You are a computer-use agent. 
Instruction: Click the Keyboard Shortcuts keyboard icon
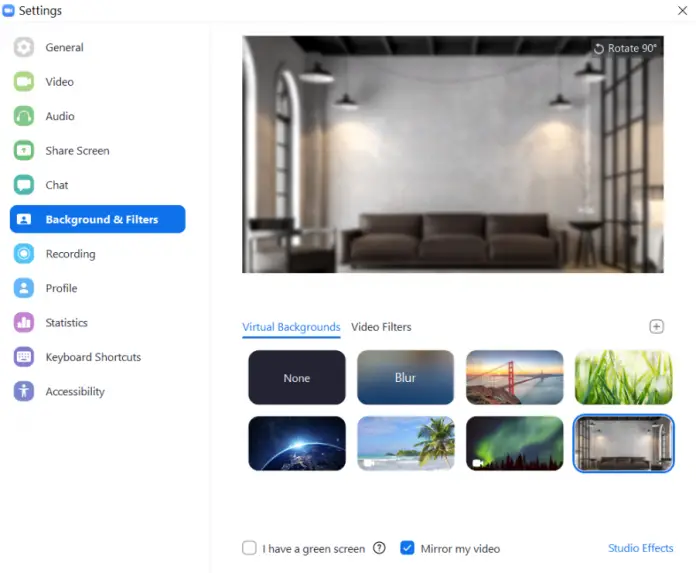tap(24, 357)
